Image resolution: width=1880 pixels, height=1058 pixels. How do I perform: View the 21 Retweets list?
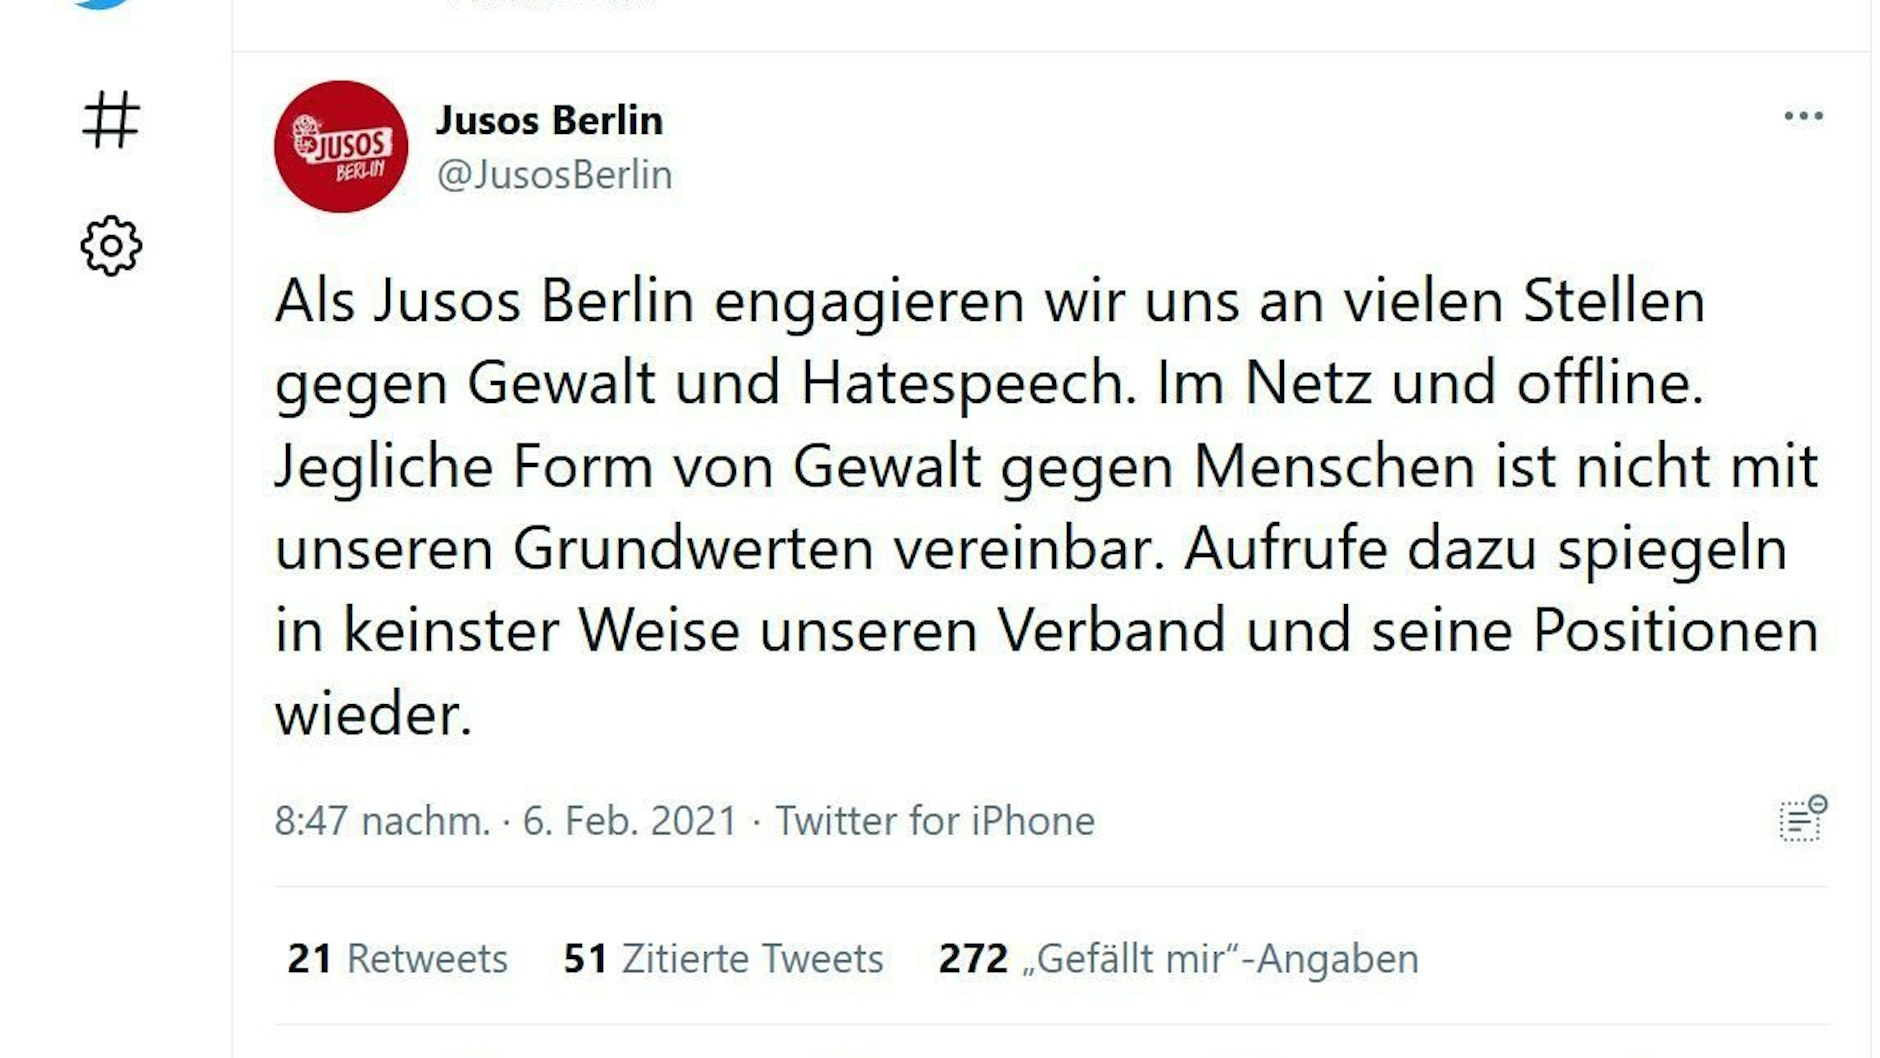coord(397,958)
